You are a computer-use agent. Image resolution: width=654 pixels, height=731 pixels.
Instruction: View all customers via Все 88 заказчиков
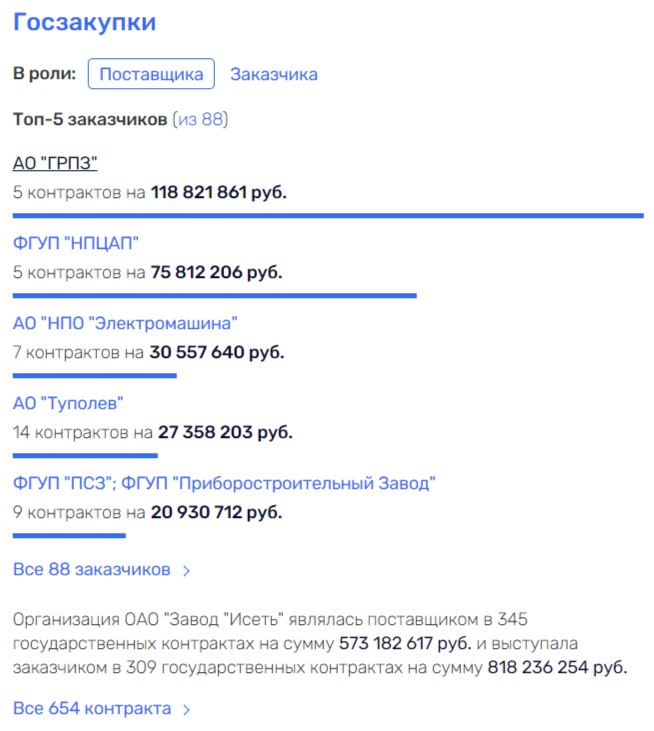(x=92, y=570)
